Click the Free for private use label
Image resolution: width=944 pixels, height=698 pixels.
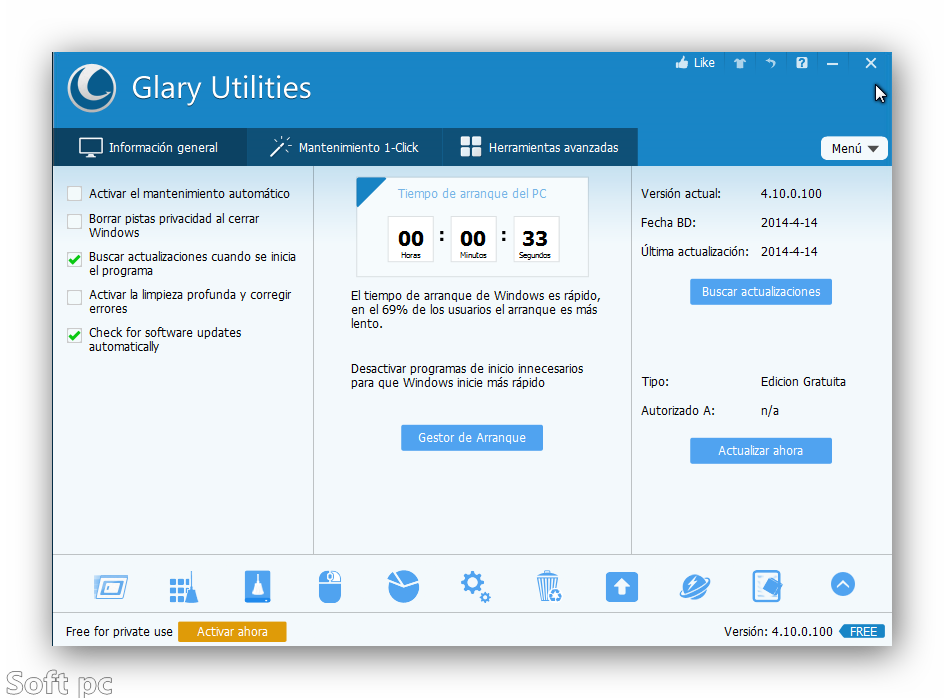119,631
